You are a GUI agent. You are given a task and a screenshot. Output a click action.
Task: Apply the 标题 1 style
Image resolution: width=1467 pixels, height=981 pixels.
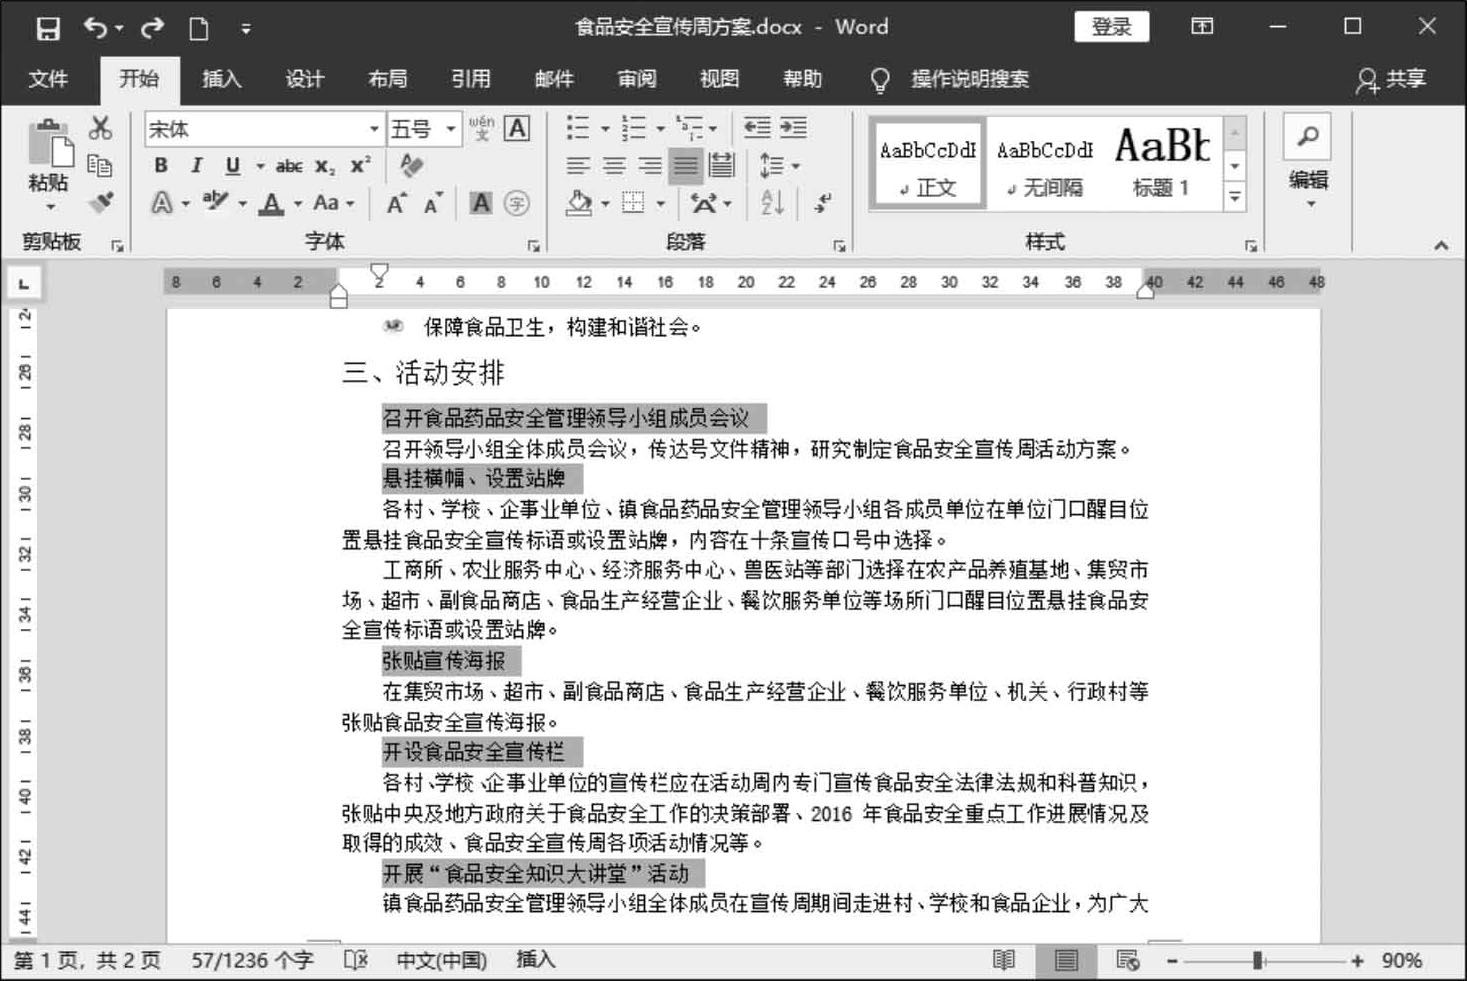point(1162,164)
